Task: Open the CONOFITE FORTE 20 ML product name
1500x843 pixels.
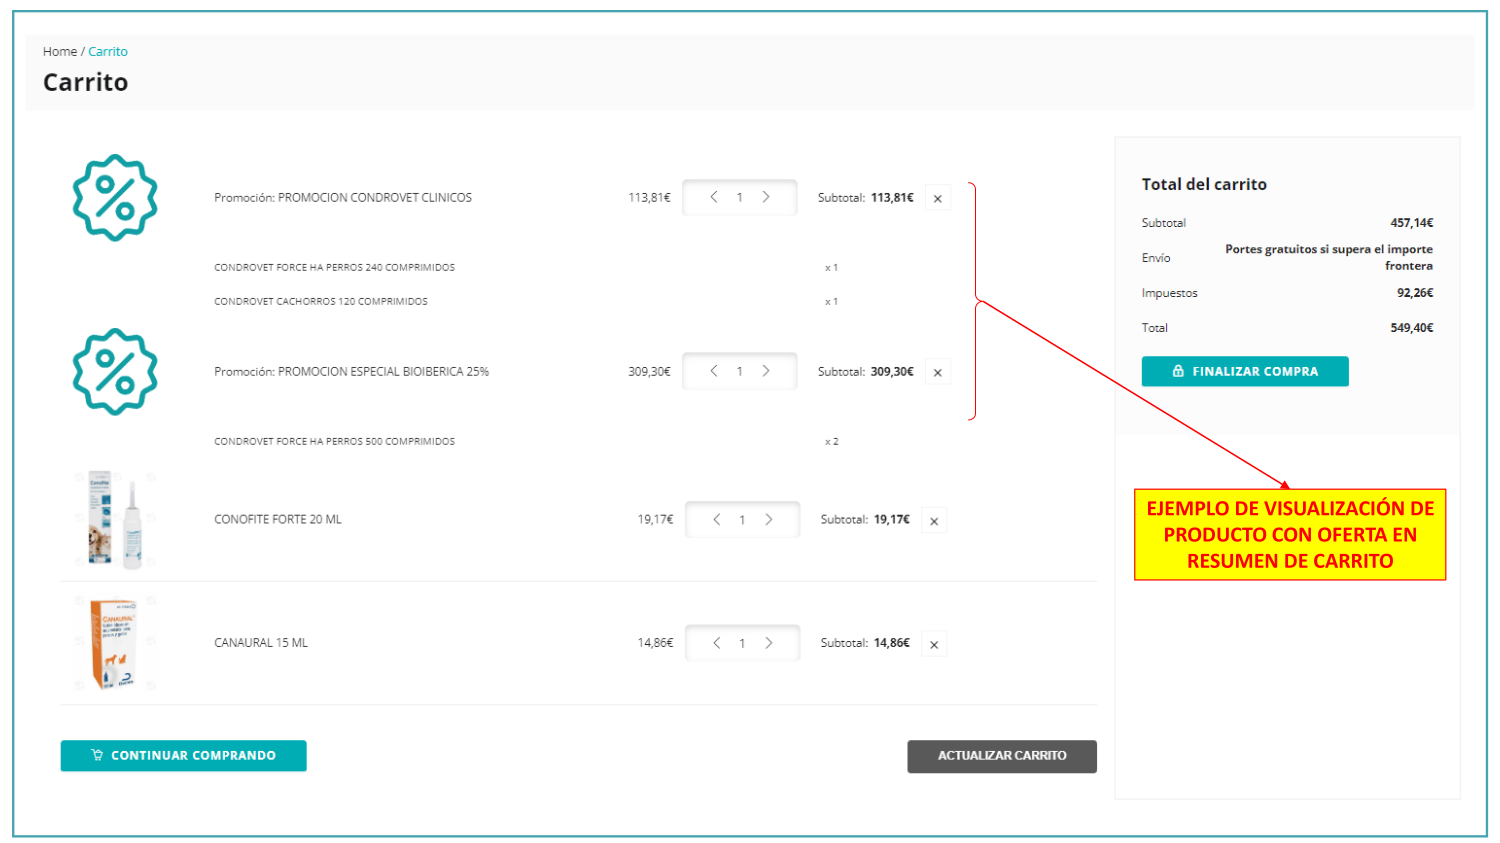Action: point(278,520)
